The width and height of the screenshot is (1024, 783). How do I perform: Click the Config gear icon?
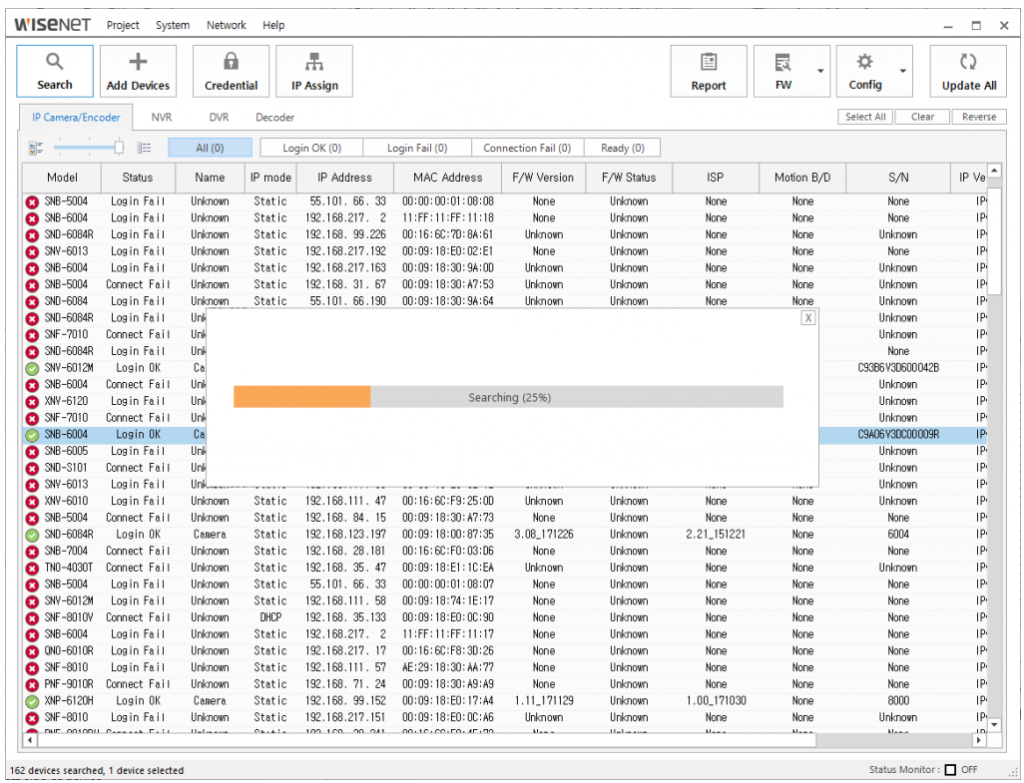[865, 70]
